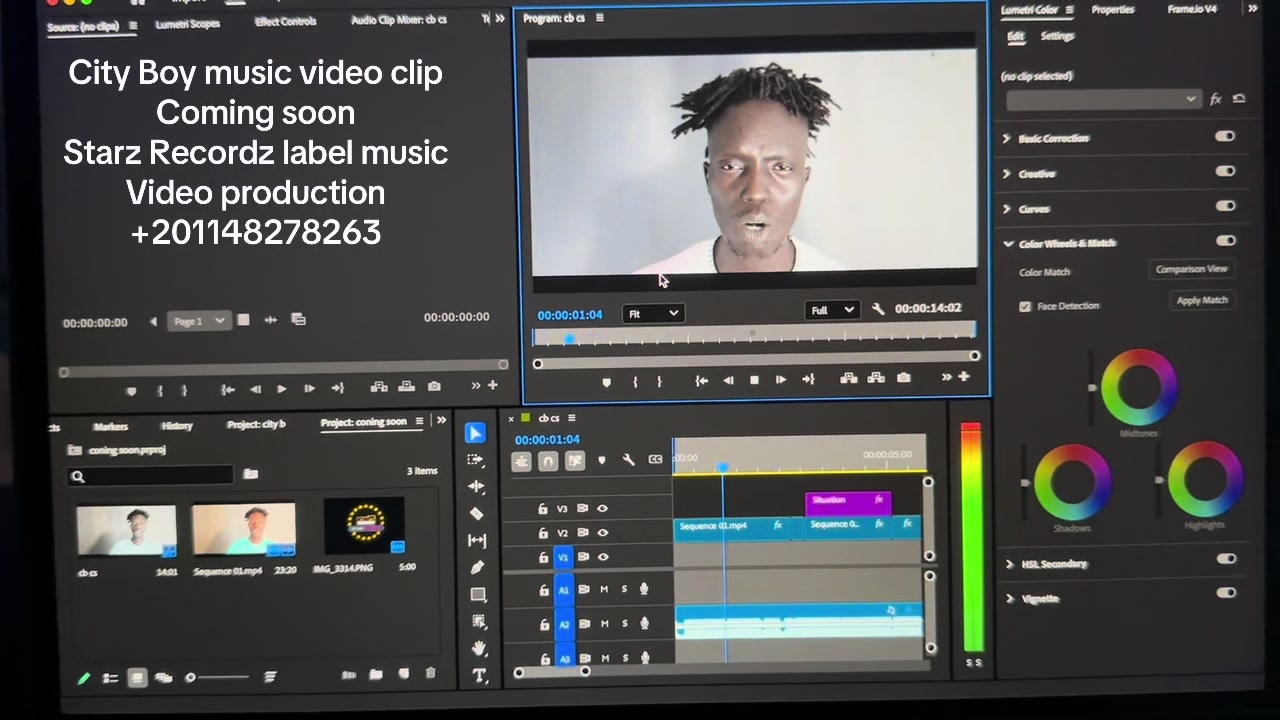Select the Pen tool in the toolbar
Screen dimensions: 1280x720
pos(477,567)
